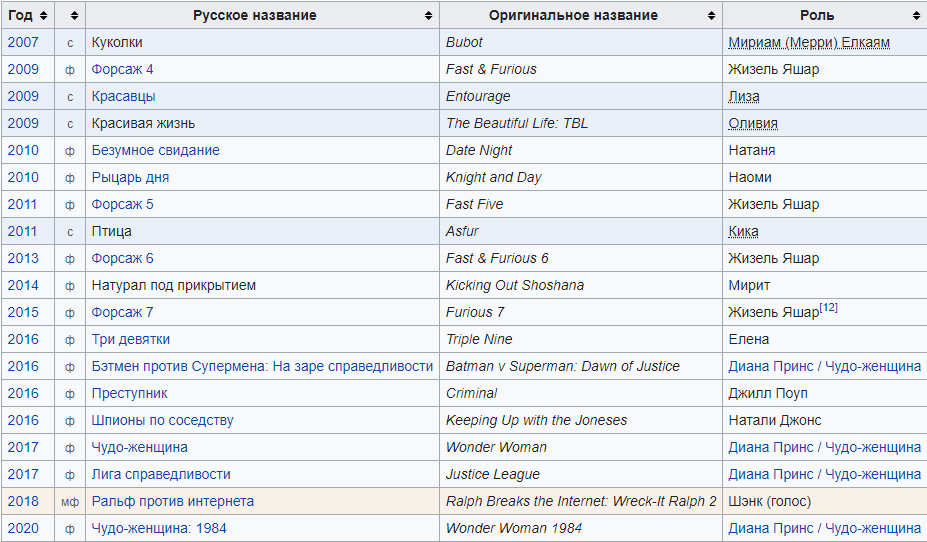The image size is (927, 542).
Task: Click original title The Beautiful Life: TBL
Action: pyautogui.click(x=517, y=124)
